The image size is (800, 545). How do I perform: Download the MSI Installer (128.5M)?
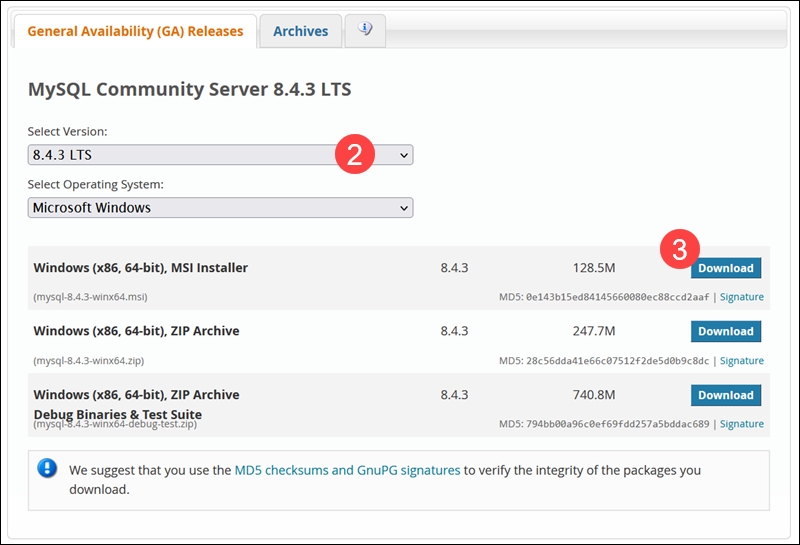(726, 268)
